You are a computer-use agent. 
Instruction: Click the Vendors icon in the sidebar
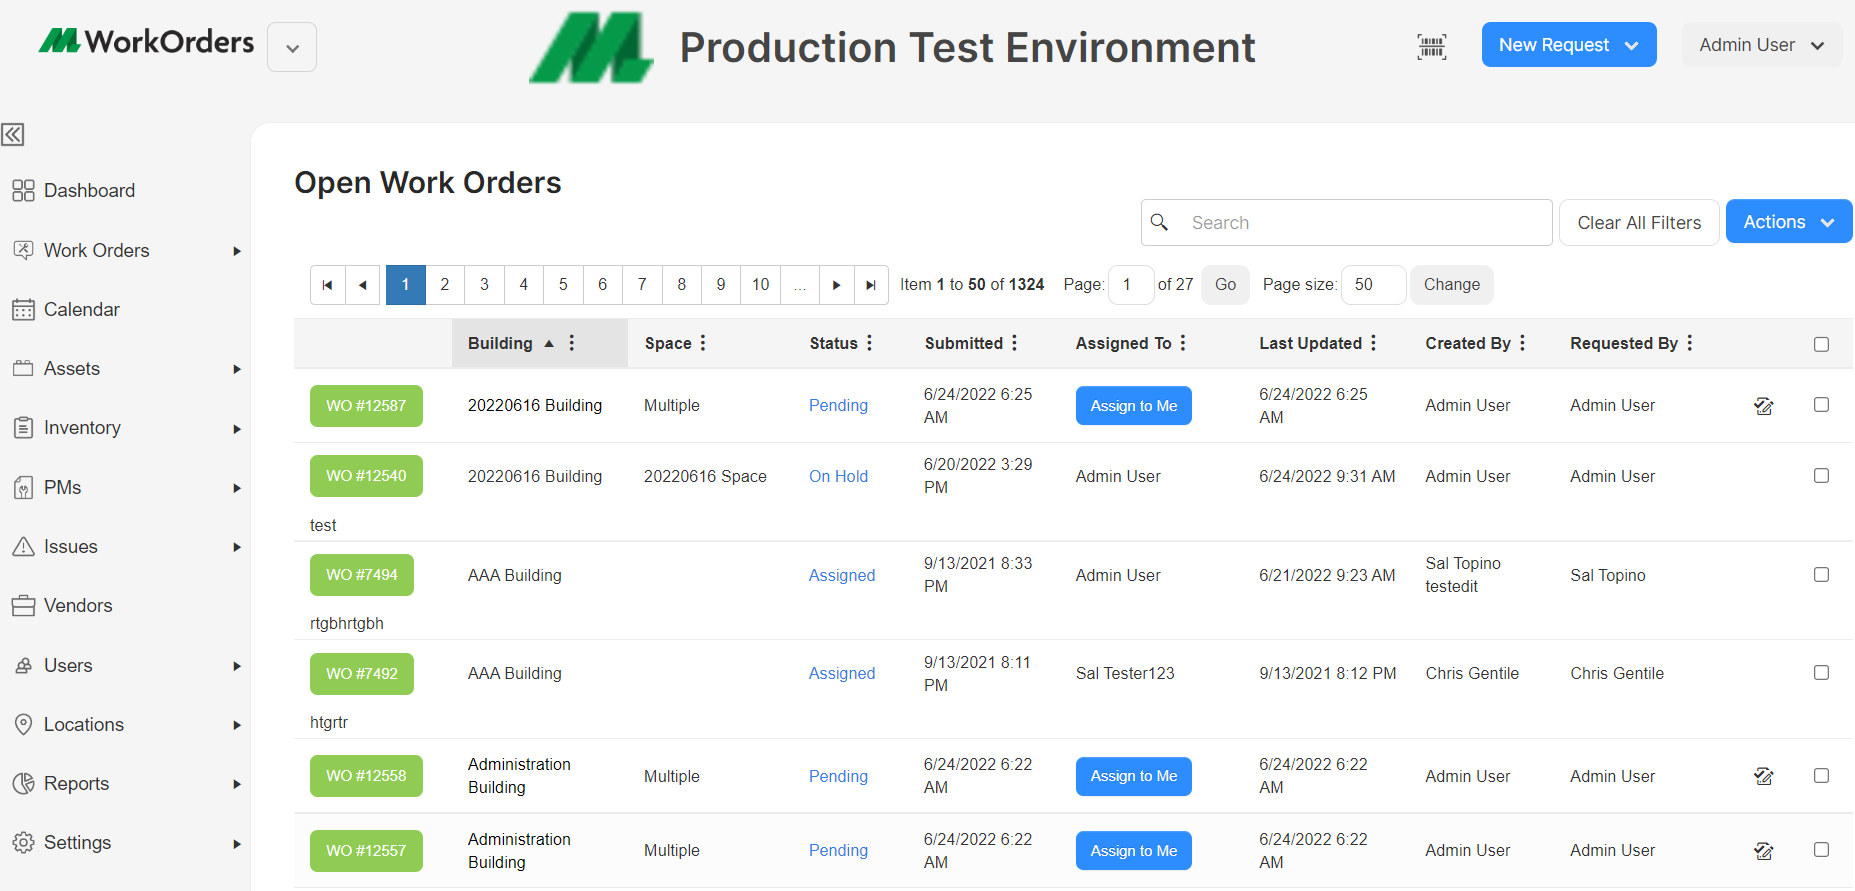pyautogui.click(x=23, y=606)
